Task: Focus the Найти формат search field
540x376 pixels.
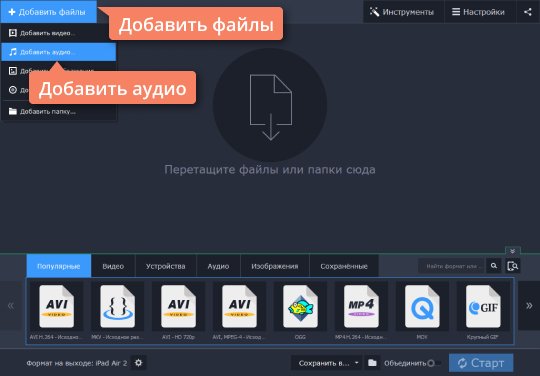Action: (x=452, y=266)
